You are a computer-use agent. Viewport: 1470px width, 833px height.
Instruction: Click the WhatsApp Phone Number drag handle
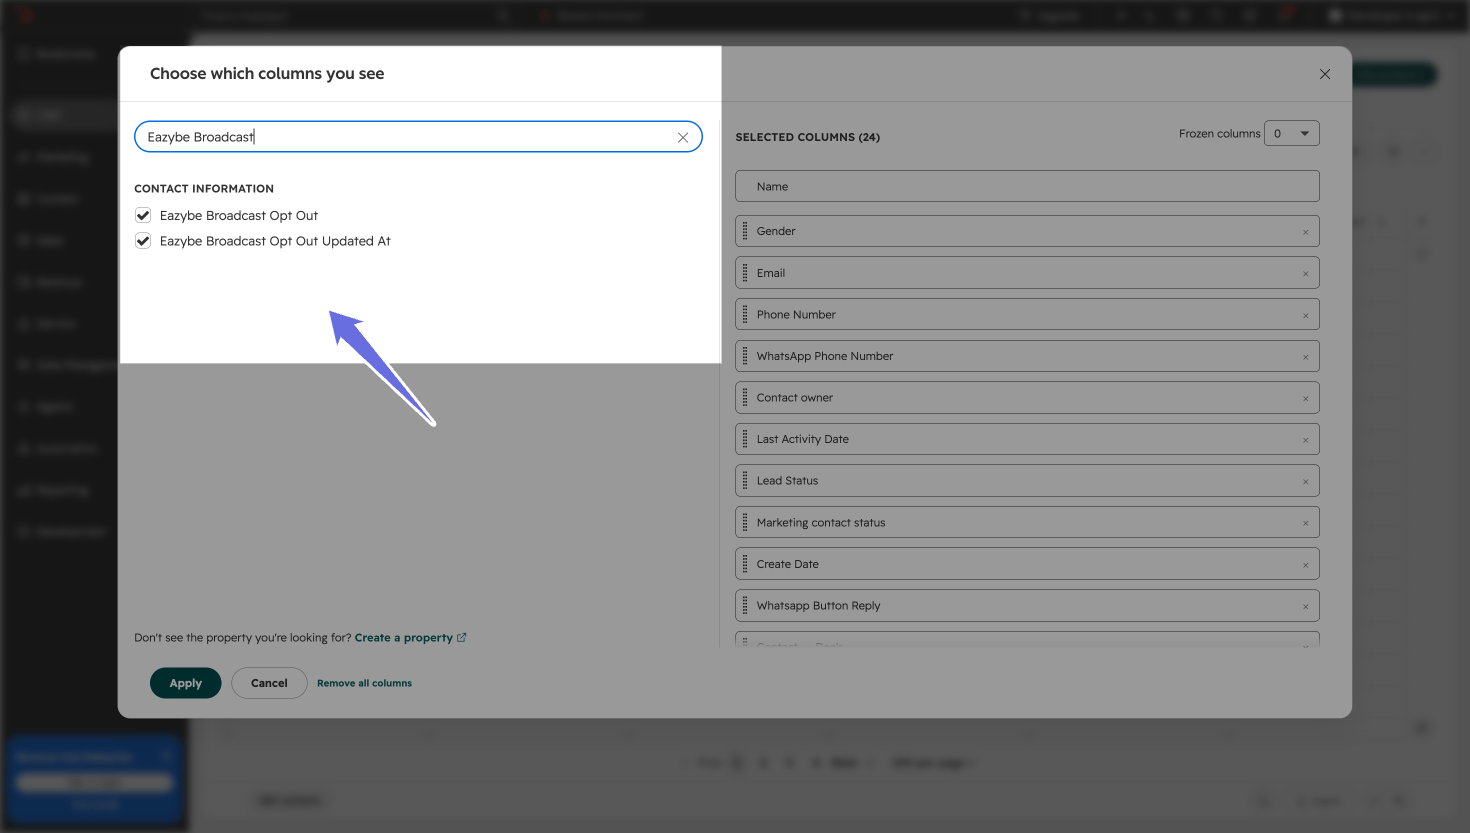tap(745, 356)
